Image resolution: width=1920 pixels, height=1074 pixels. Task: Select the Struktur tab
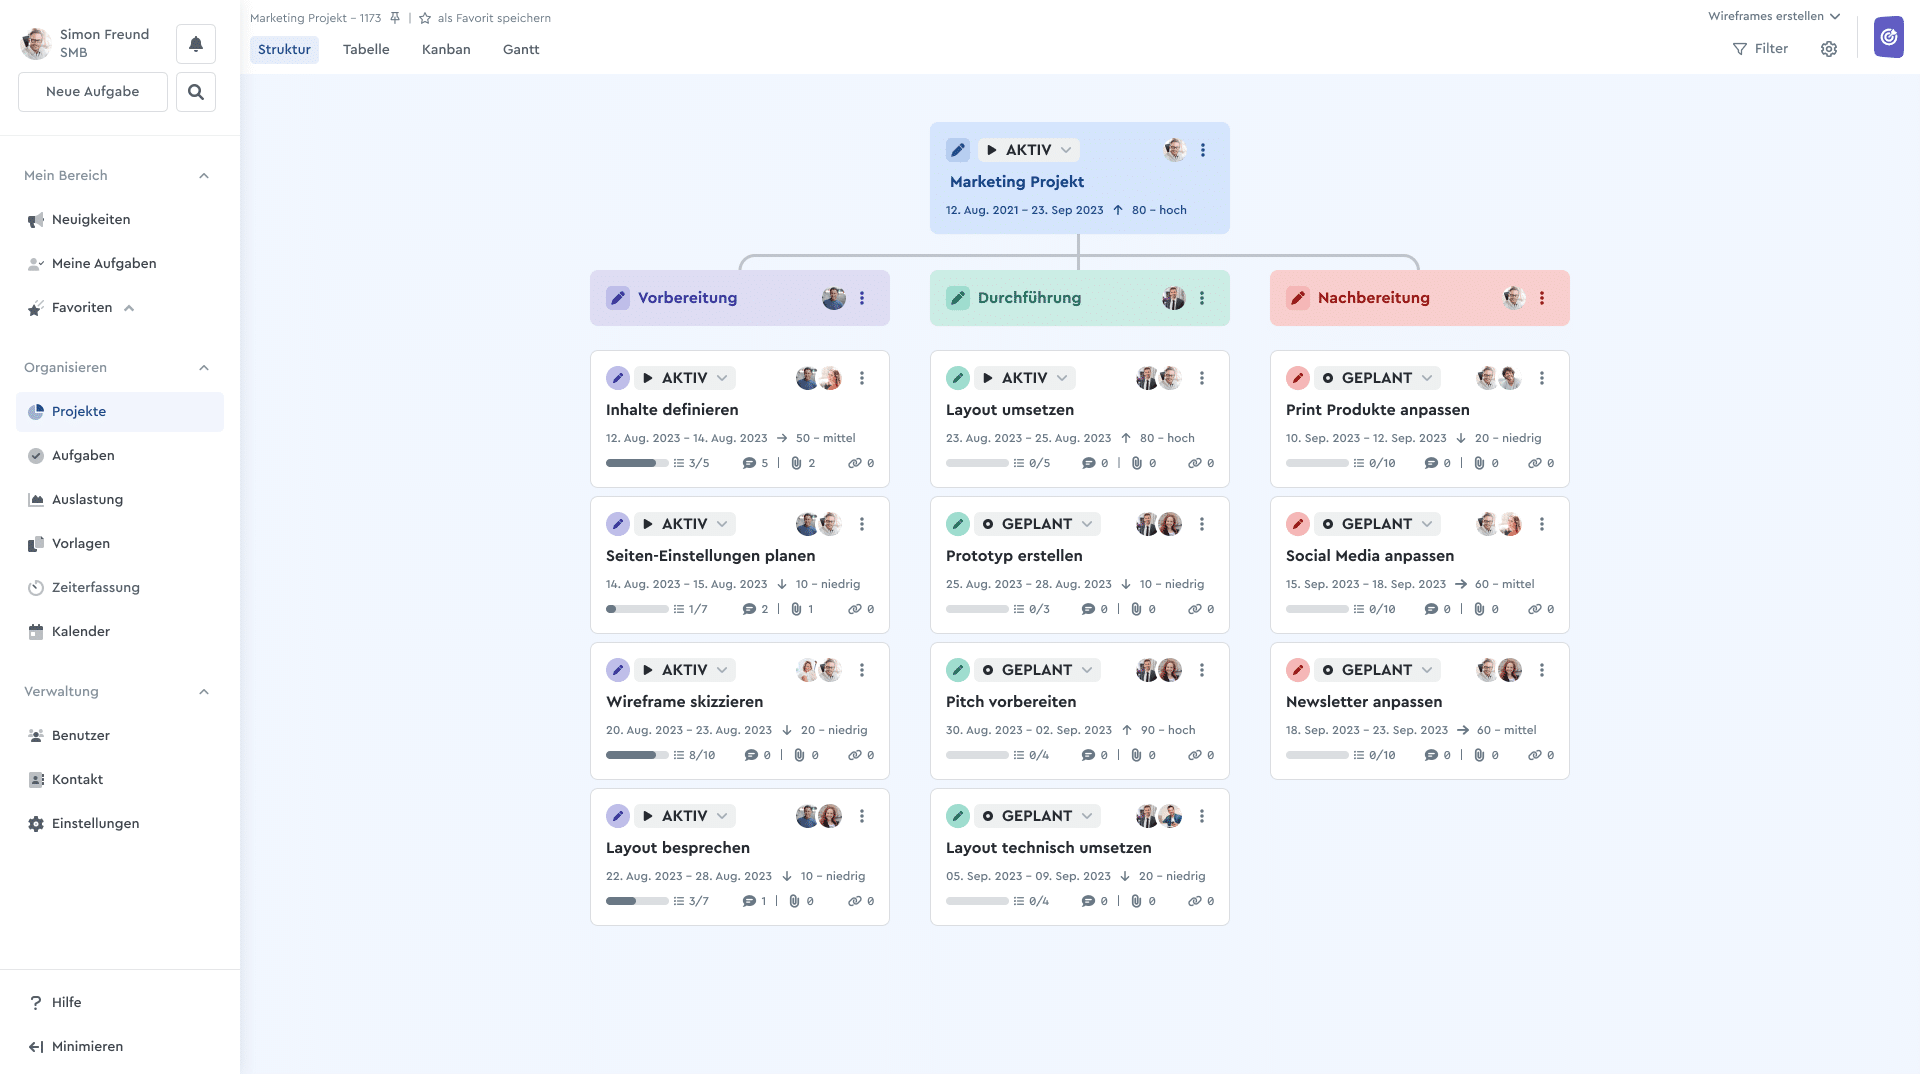point(284,50)
